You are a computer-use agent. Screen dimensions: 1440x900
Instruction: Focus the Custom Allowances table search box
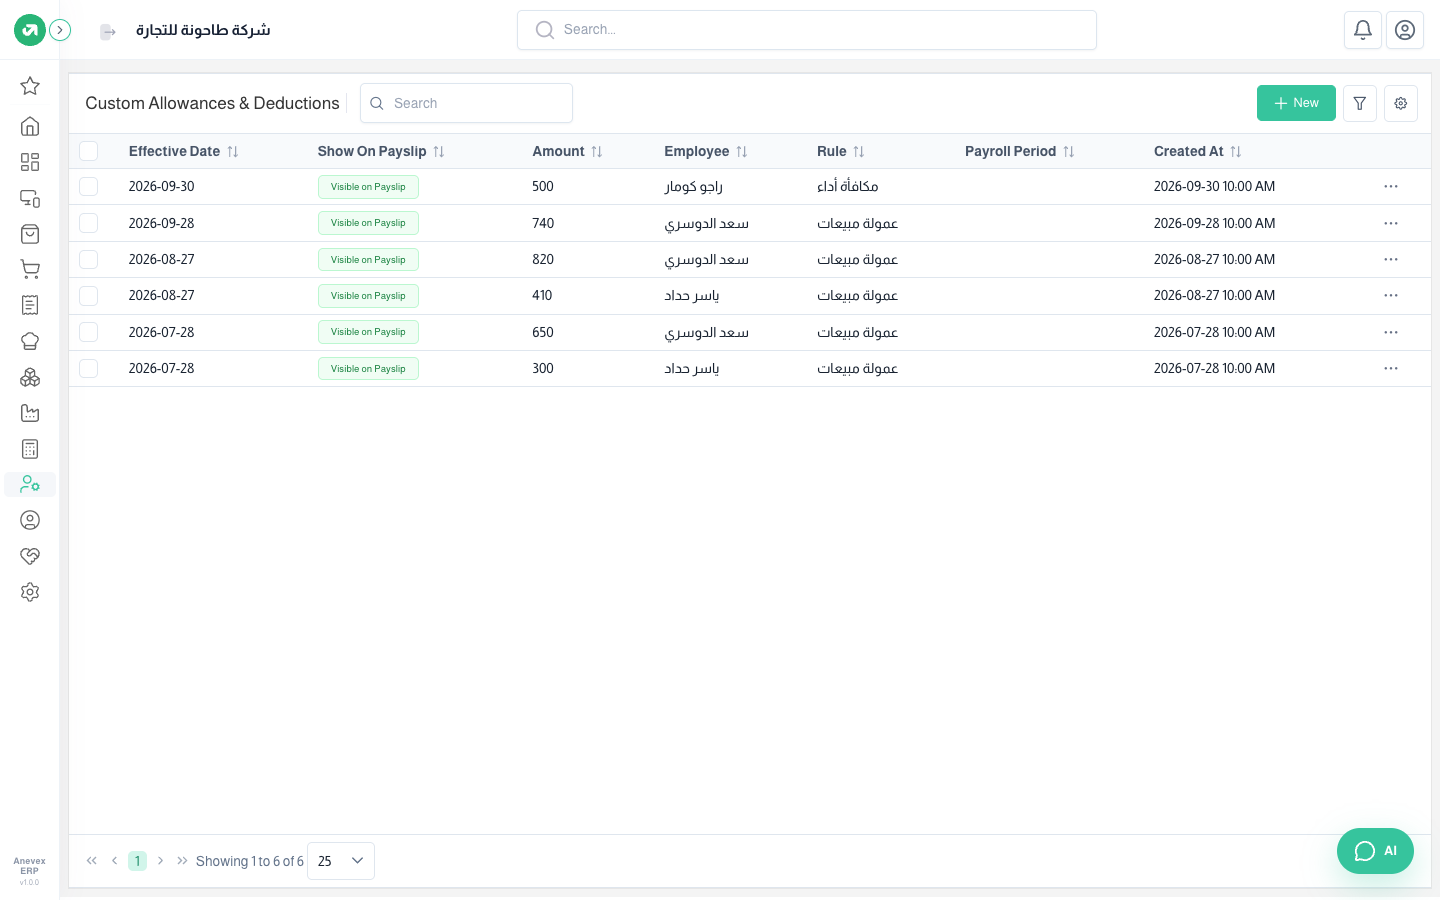[466, 103]
